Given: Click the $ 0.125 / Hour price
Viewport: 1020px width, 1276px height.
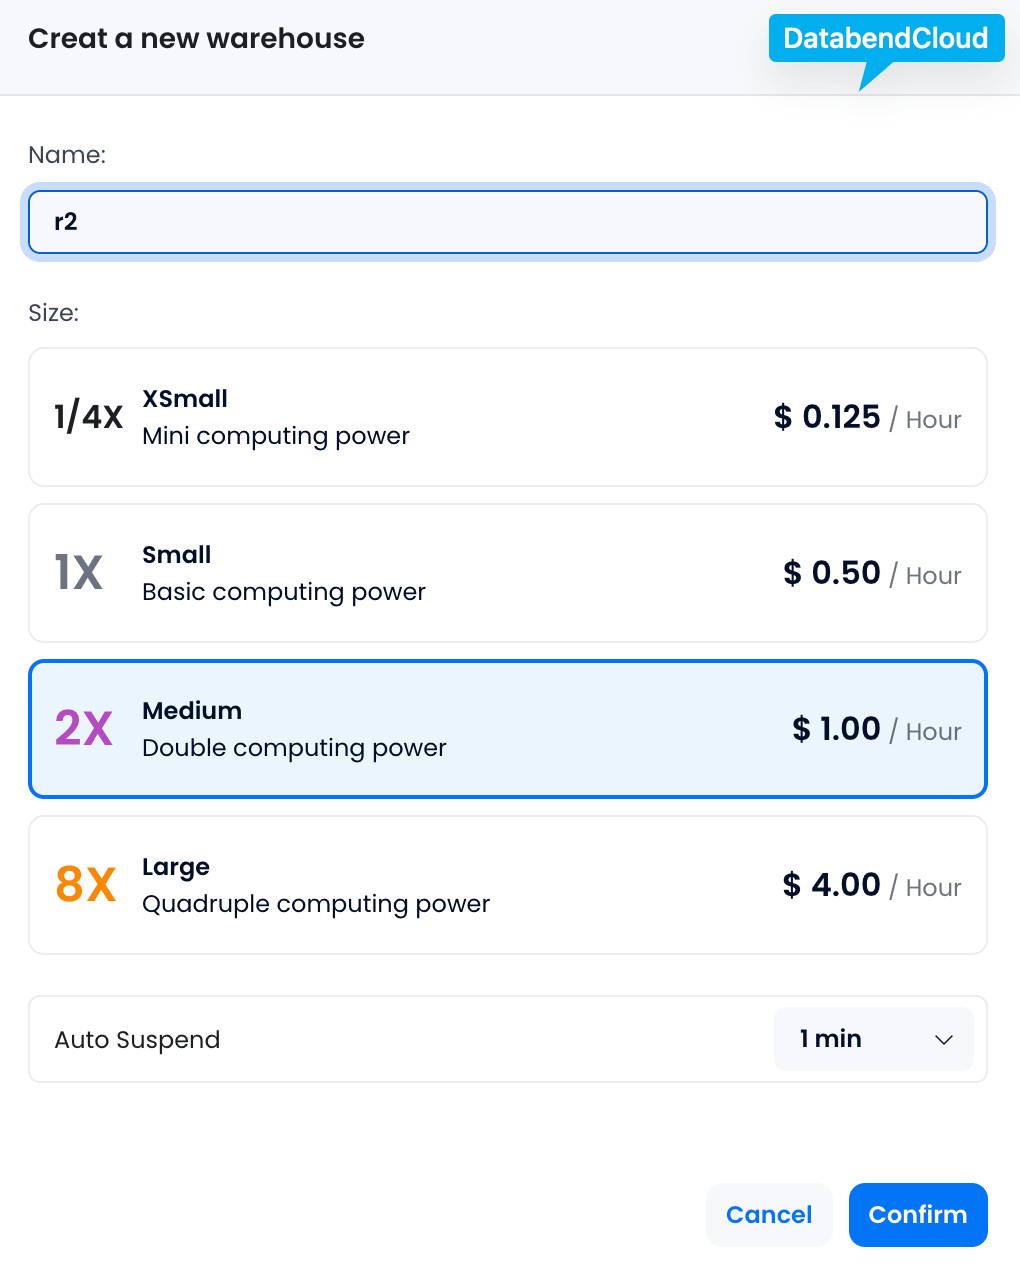Looking at the screenshot, I should [867, 418].
